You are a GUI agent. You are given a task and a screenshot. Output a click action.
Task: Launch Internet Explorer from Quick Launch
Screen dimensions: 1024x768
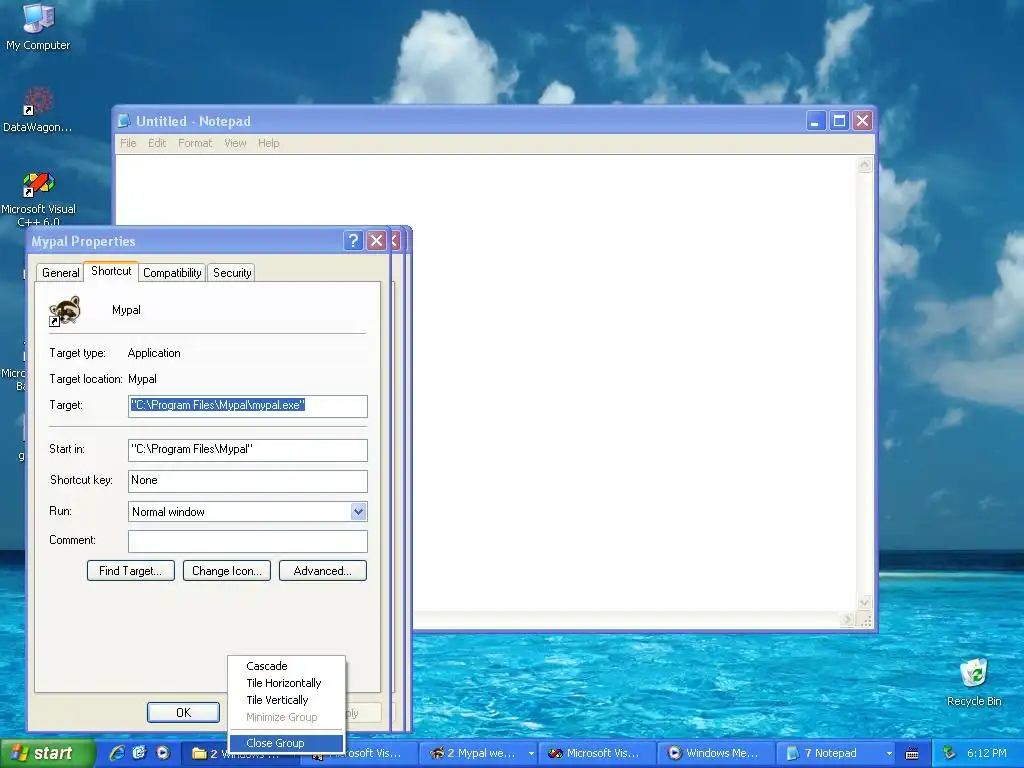coord(117,753)
